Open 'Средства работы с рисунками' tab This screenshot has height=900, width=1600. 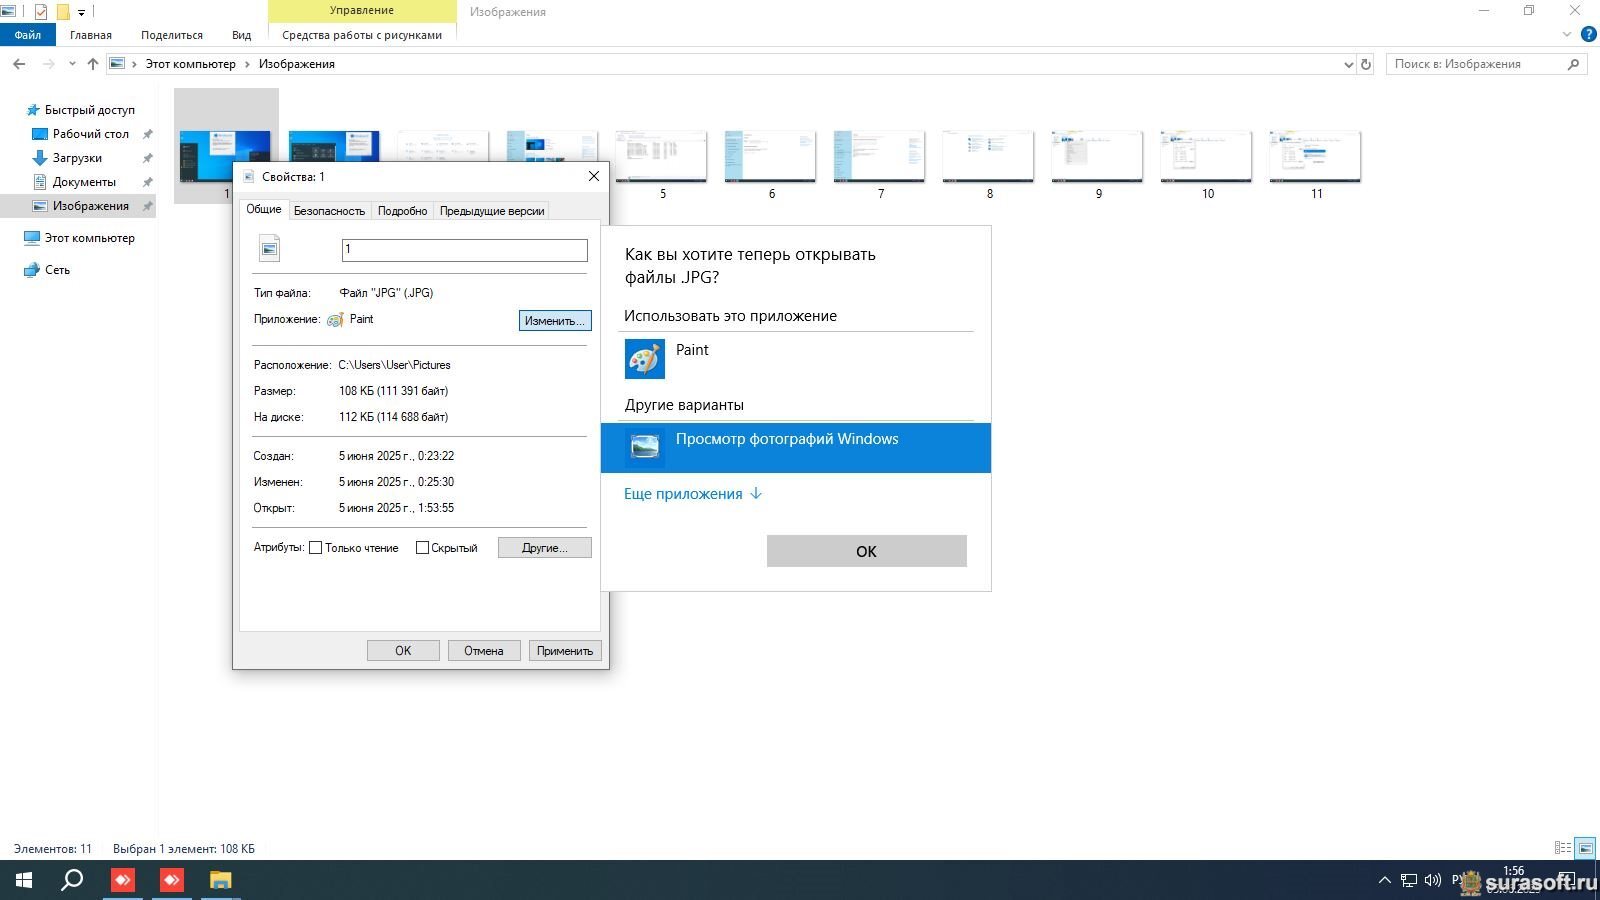coord(362,35)
